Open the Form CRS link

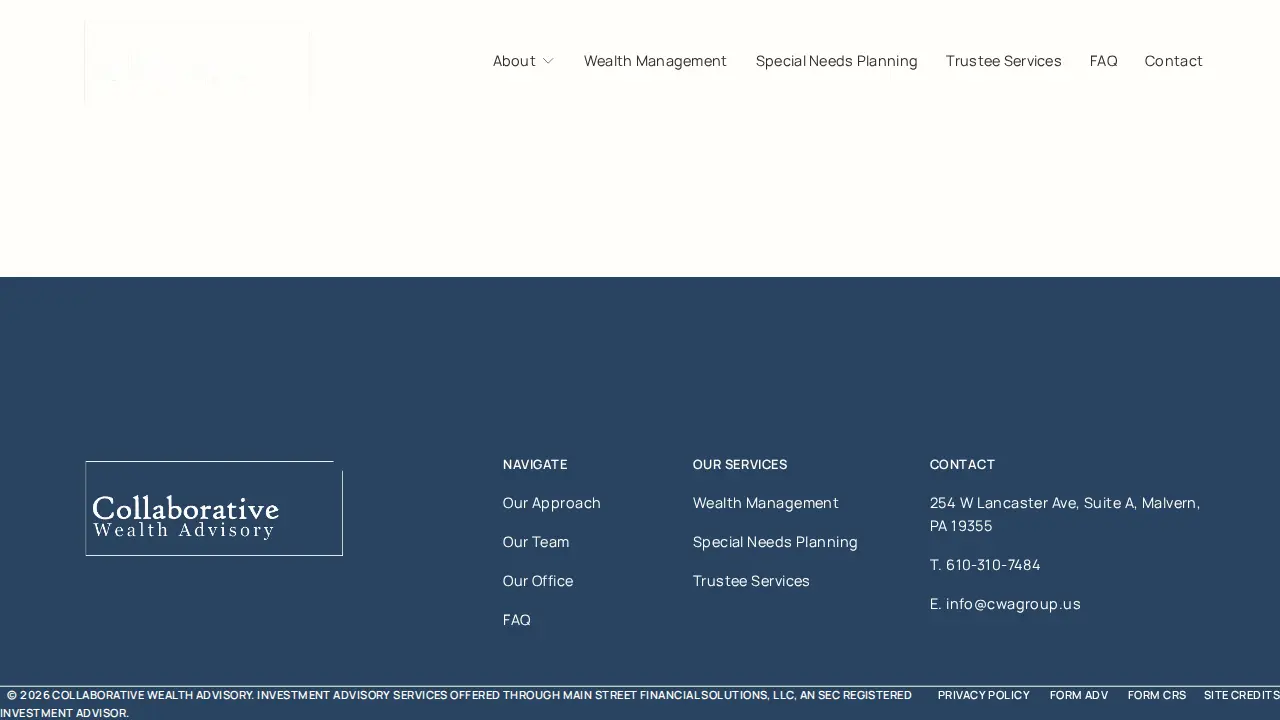click(1157, 695)
